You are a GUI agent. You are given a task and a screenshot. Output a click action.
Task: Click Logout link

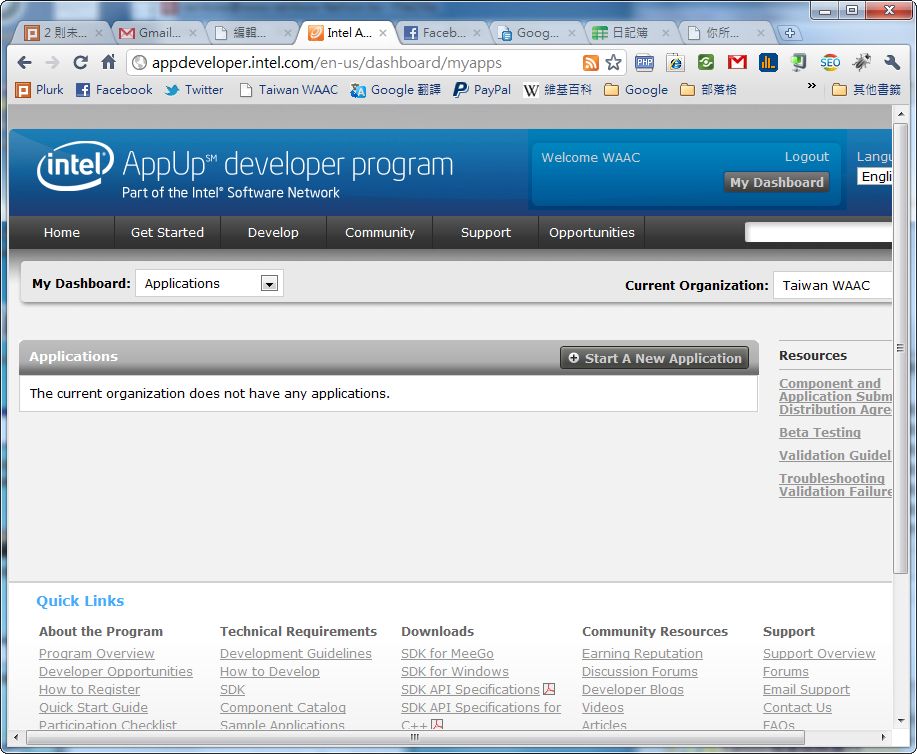coord(806,157)
